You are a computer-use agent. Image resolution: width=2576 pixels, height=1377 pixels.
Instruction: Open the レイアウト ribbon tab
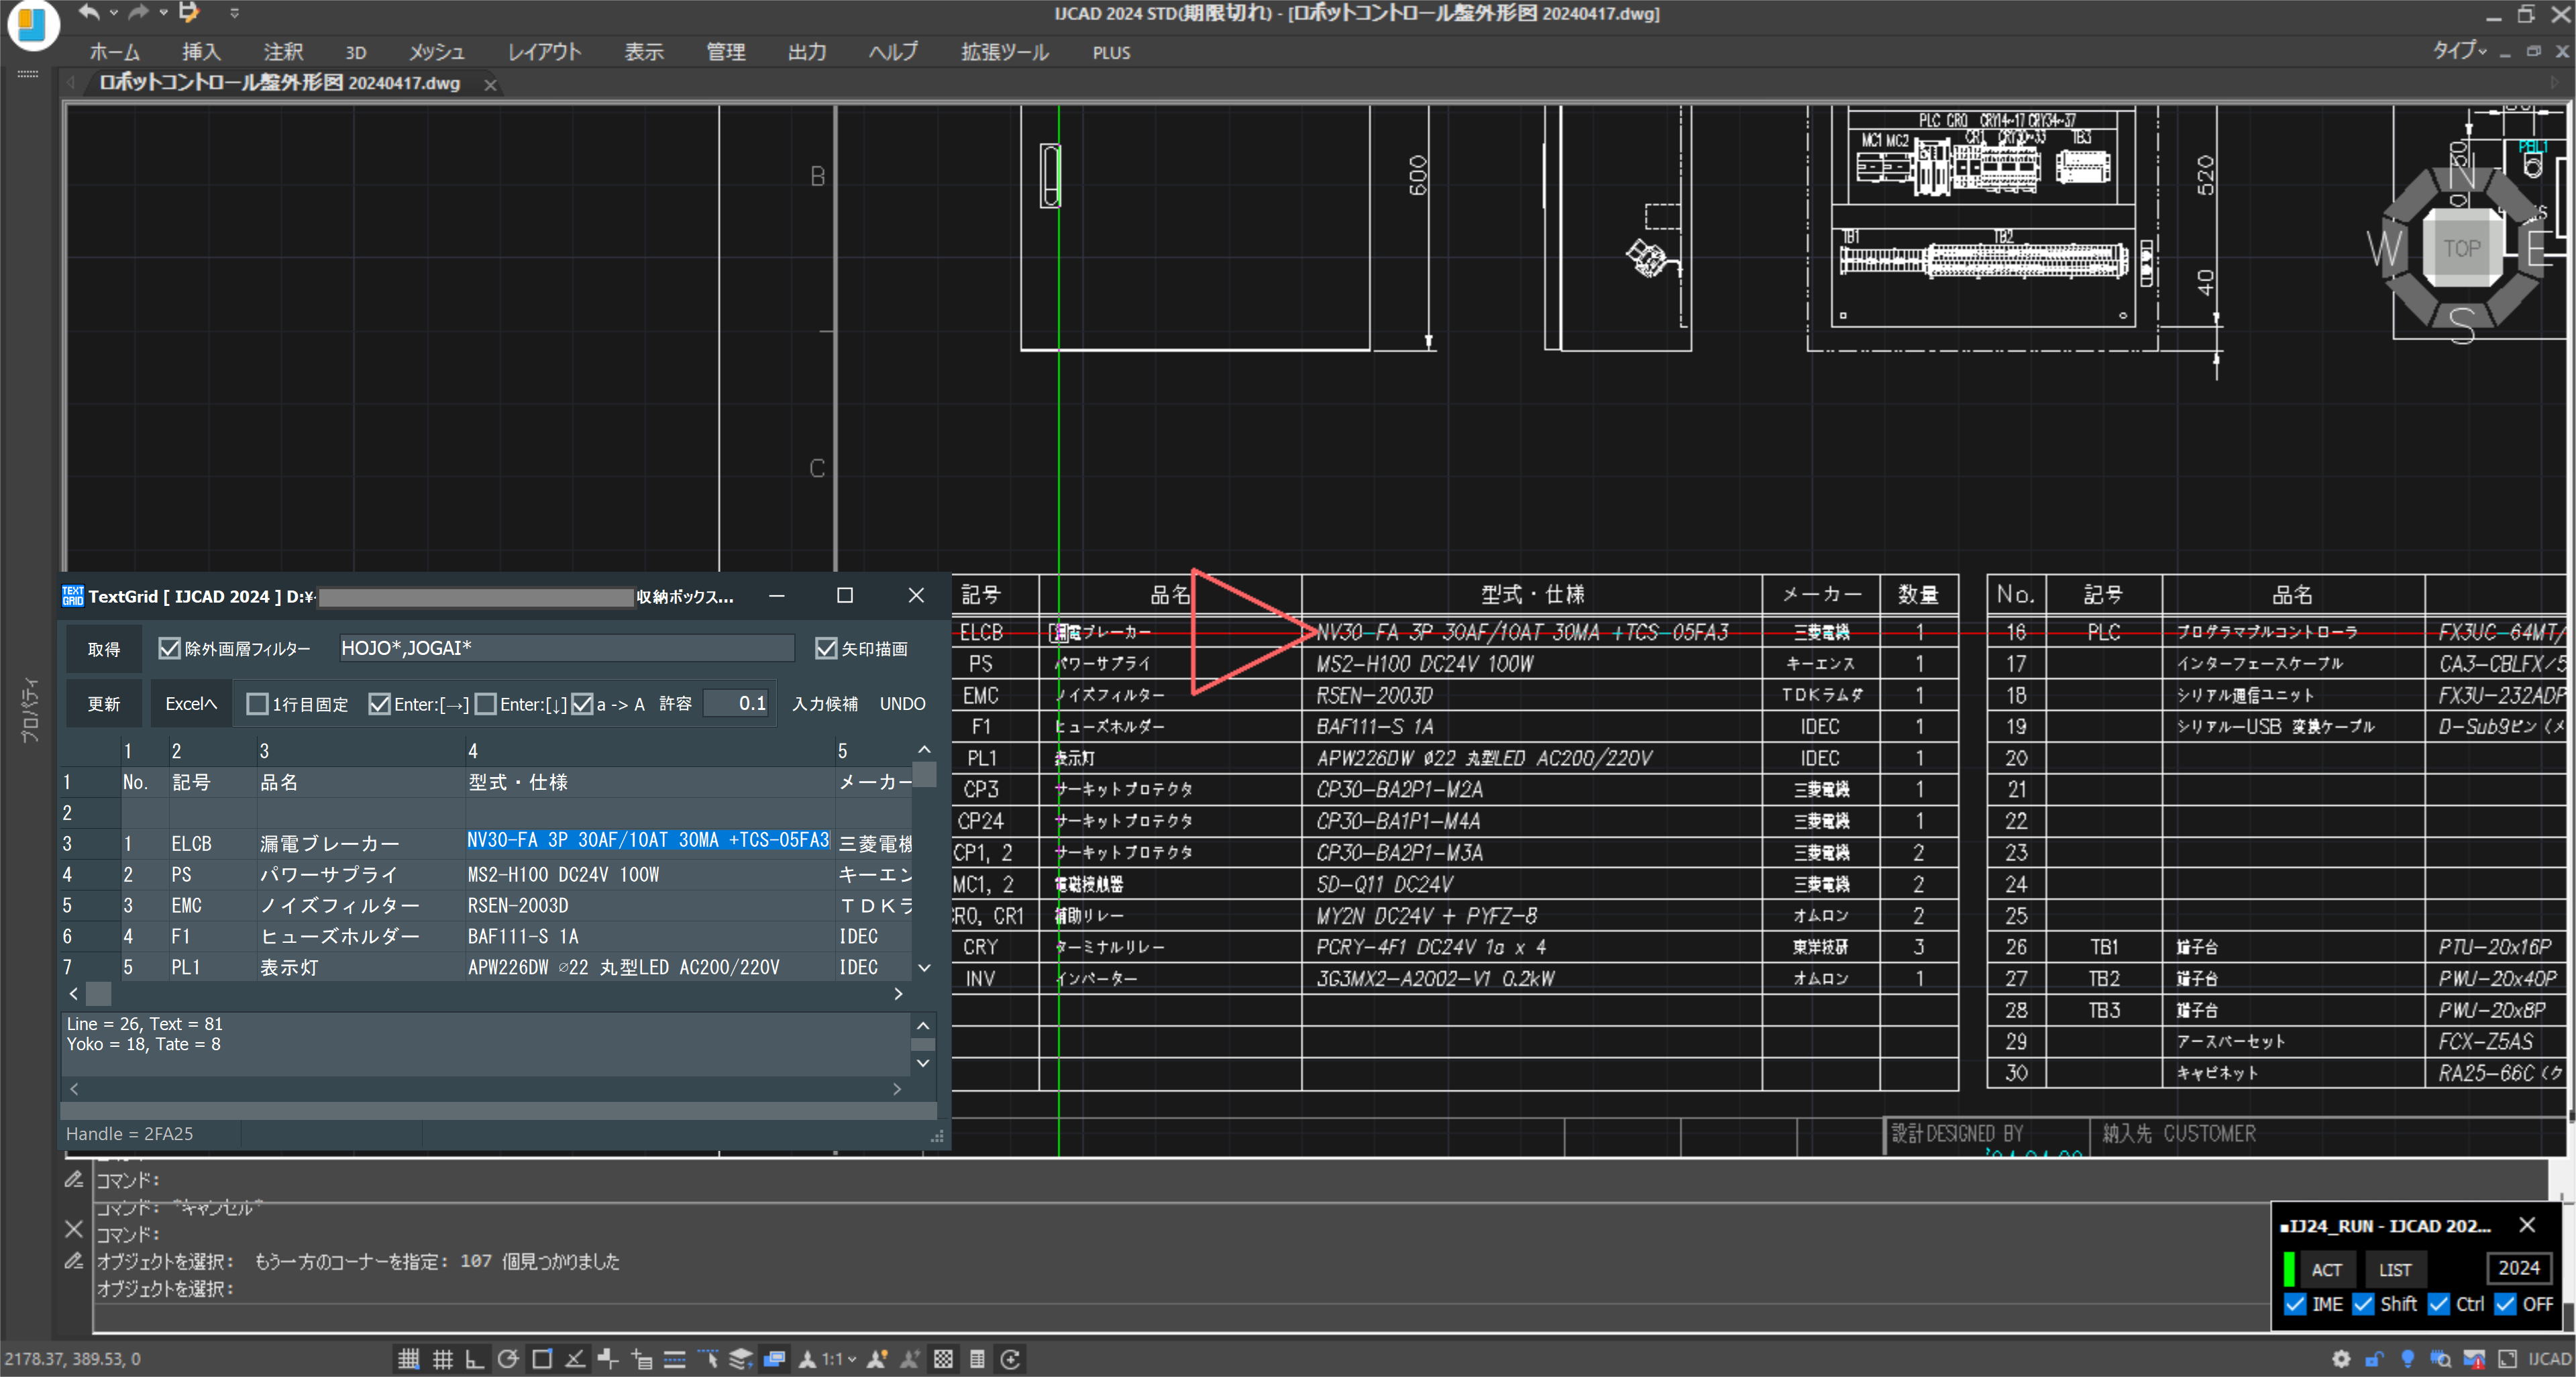click(x=544, y=52)
